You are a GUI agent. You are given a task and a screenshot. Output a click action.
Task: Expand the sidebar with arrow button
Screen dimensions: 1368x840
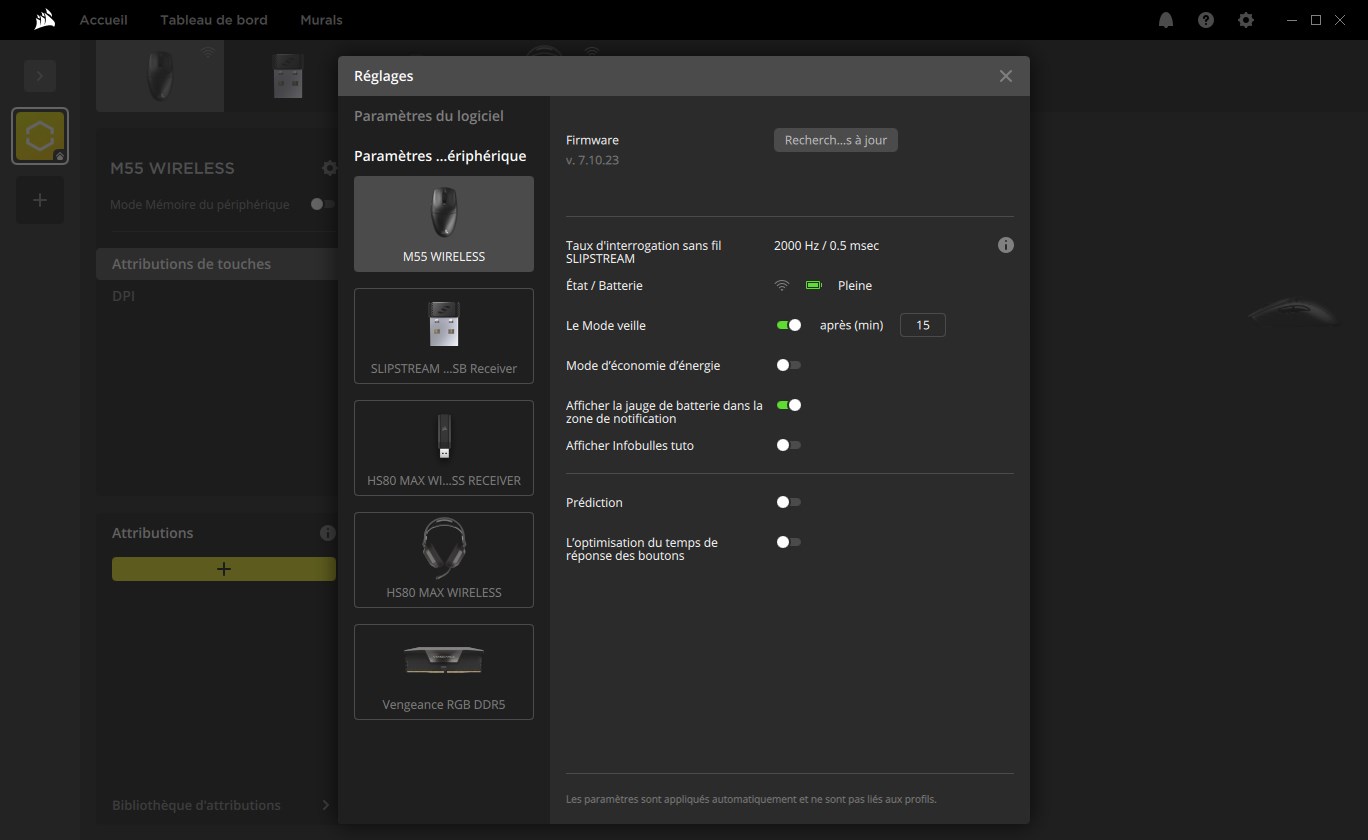pos(40,76)
